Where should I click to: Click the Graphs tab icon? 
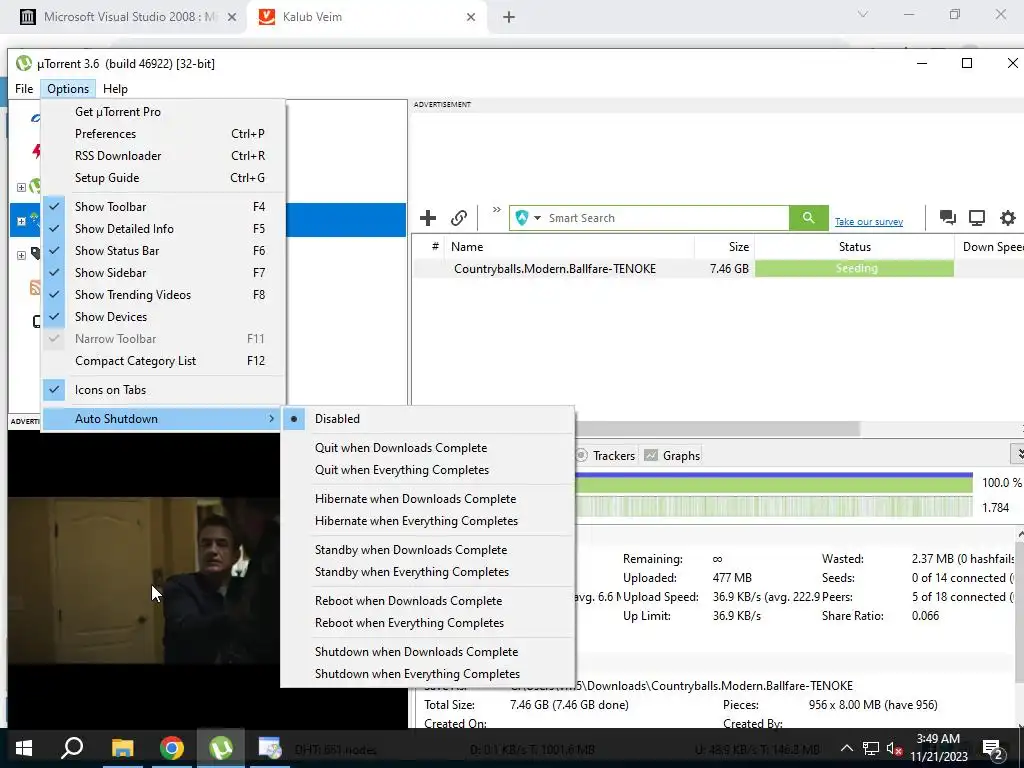click(x=650, y=455)
